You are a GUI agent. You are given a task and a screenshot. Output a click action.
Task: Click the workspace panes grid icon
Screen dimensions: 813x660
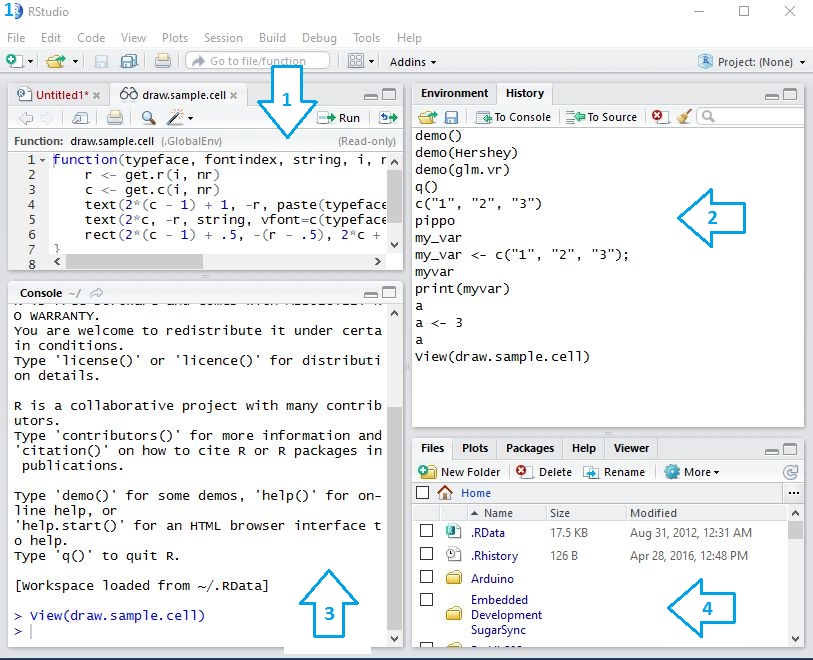tap(356, 61)
